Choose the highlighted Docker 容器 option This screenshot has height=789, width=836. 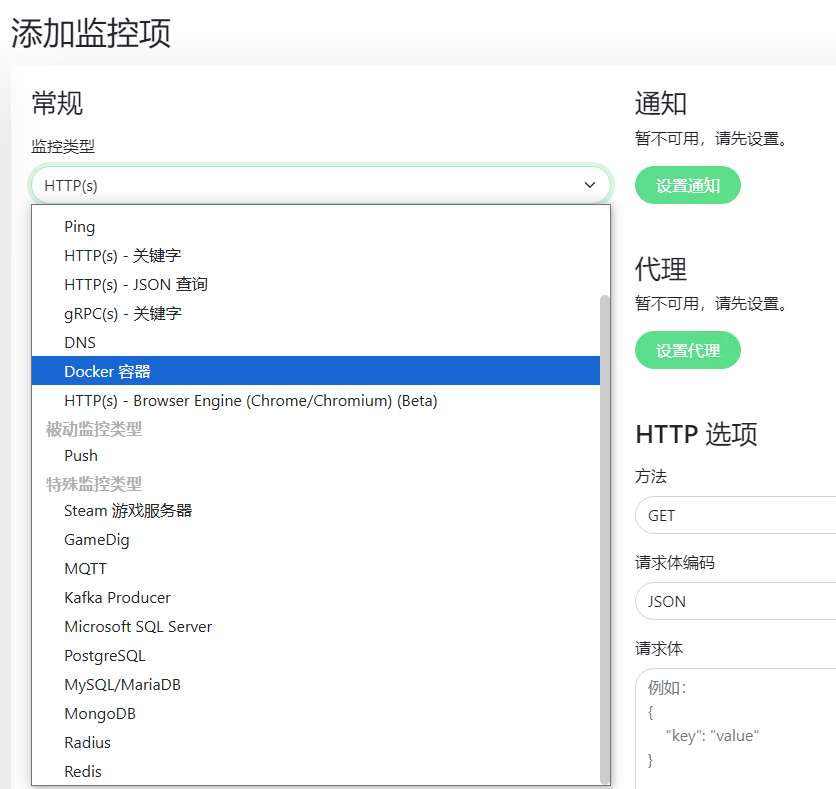click(108, 372)
